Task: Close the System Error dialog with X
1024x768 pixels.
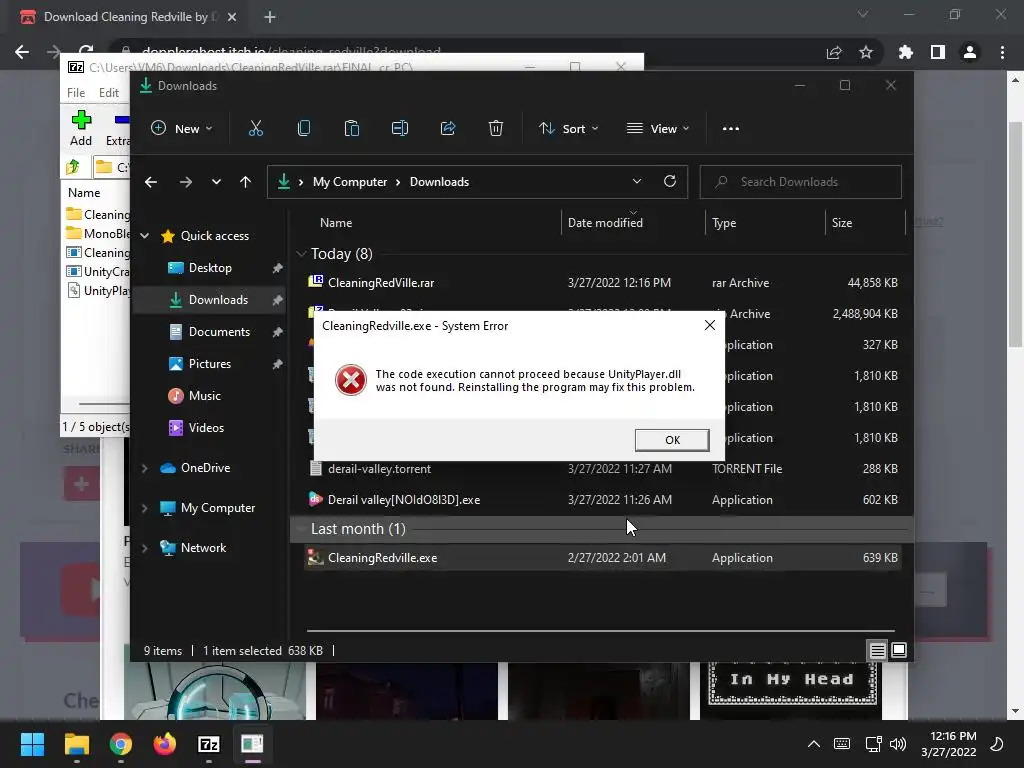Action: tap(710, 325)
